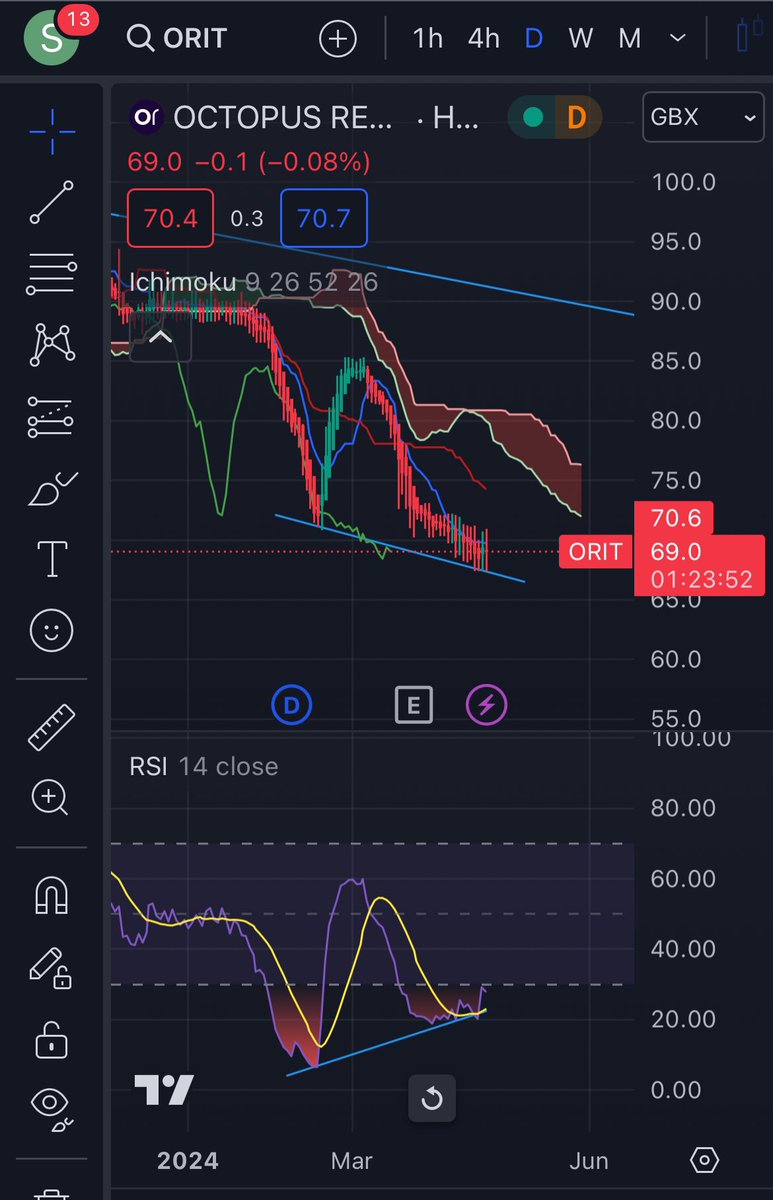The height and width of the screenshot is (1200, 773).
Task: Click the purple lightning event marker
Action: [x=487, y=706]
